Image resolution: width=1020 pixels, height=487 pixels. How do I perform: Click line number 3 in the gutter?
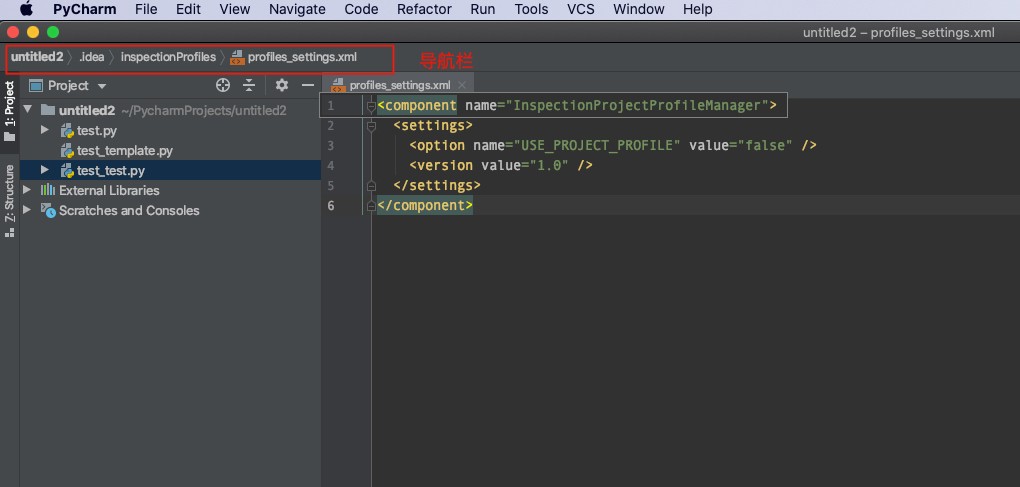tap(330, 146)
